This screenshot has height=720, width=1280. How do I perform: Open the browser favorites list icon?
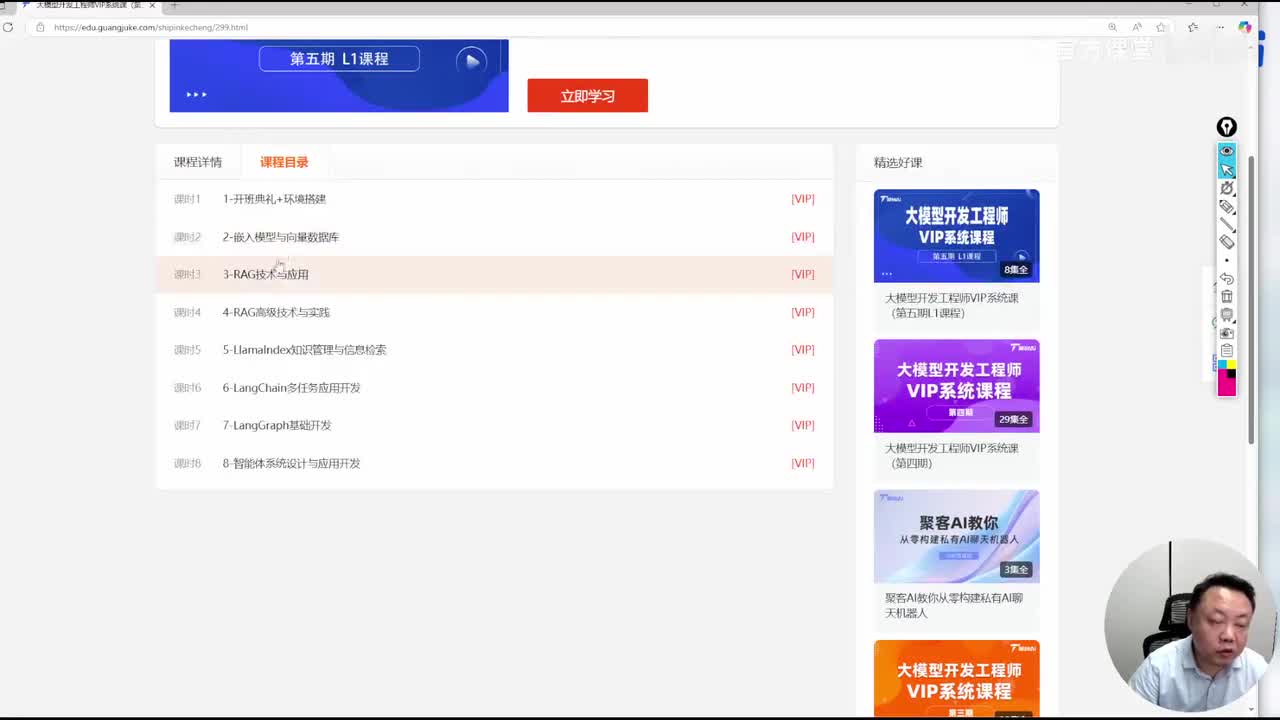tap(1193, 27)
